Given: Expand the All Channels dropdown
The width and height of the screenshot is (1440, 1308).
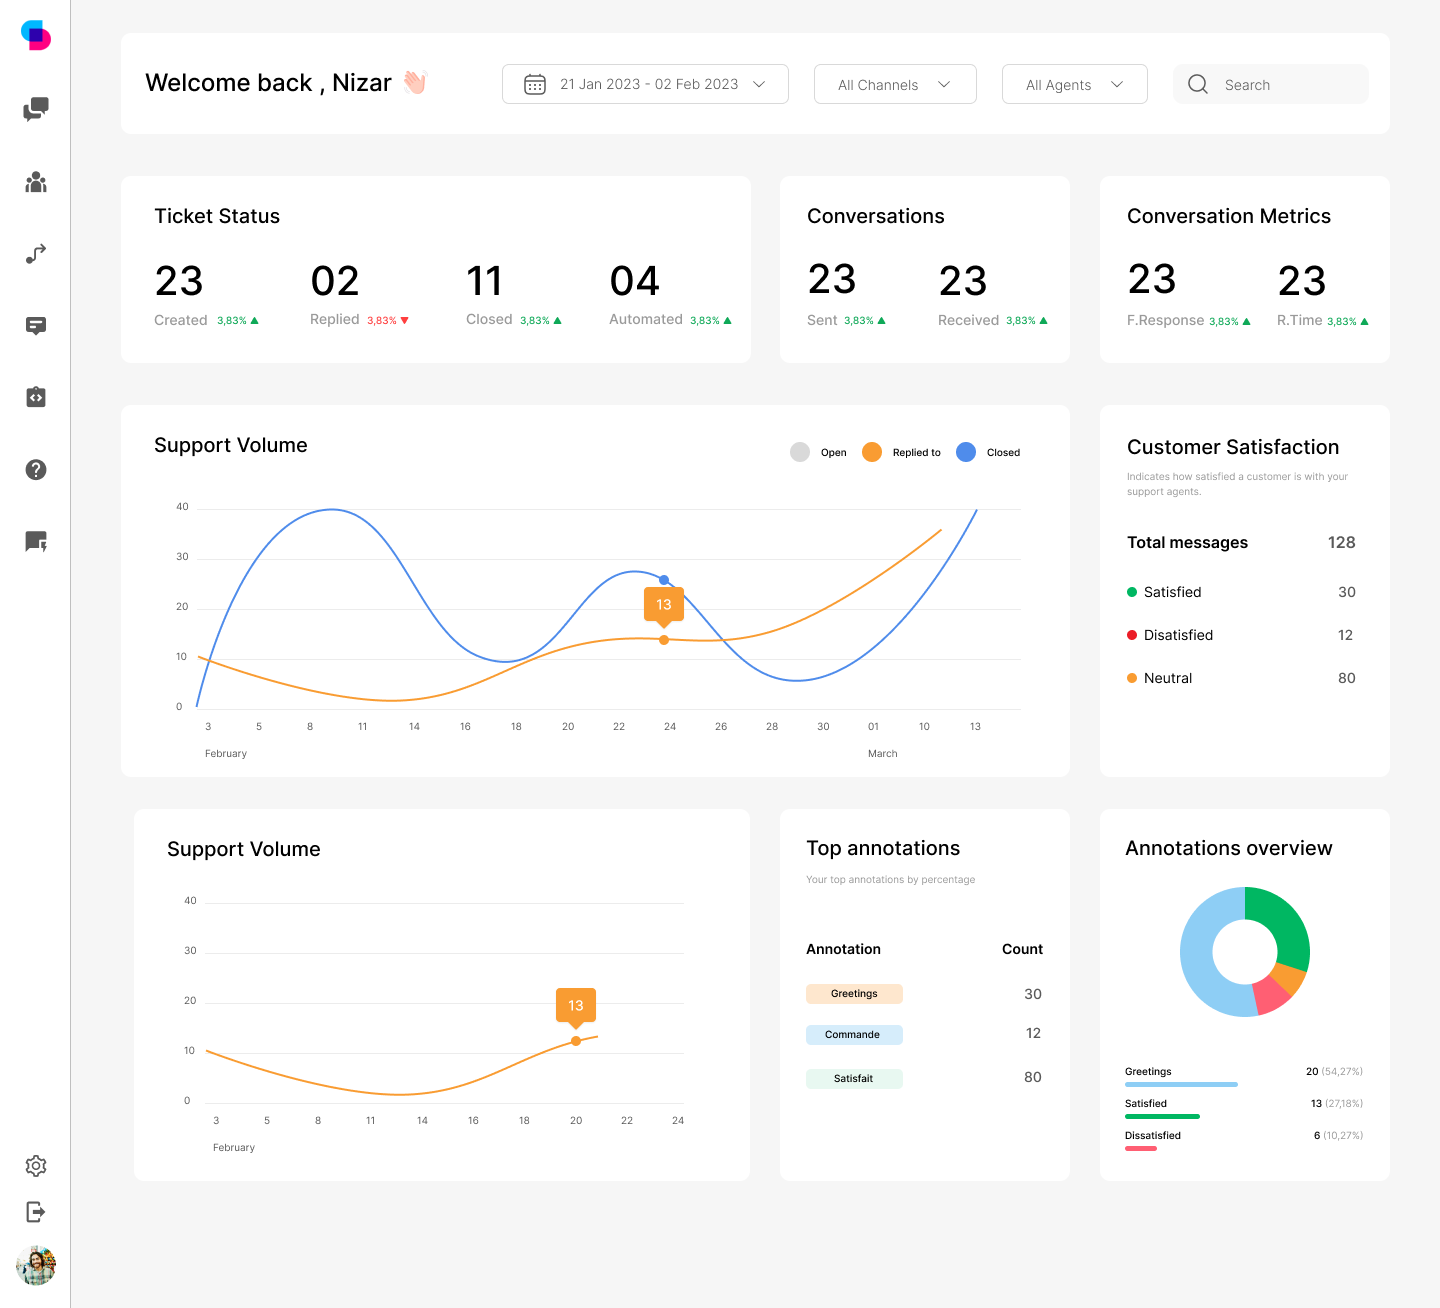Looking at the screenshot, I should coord(894,84).
